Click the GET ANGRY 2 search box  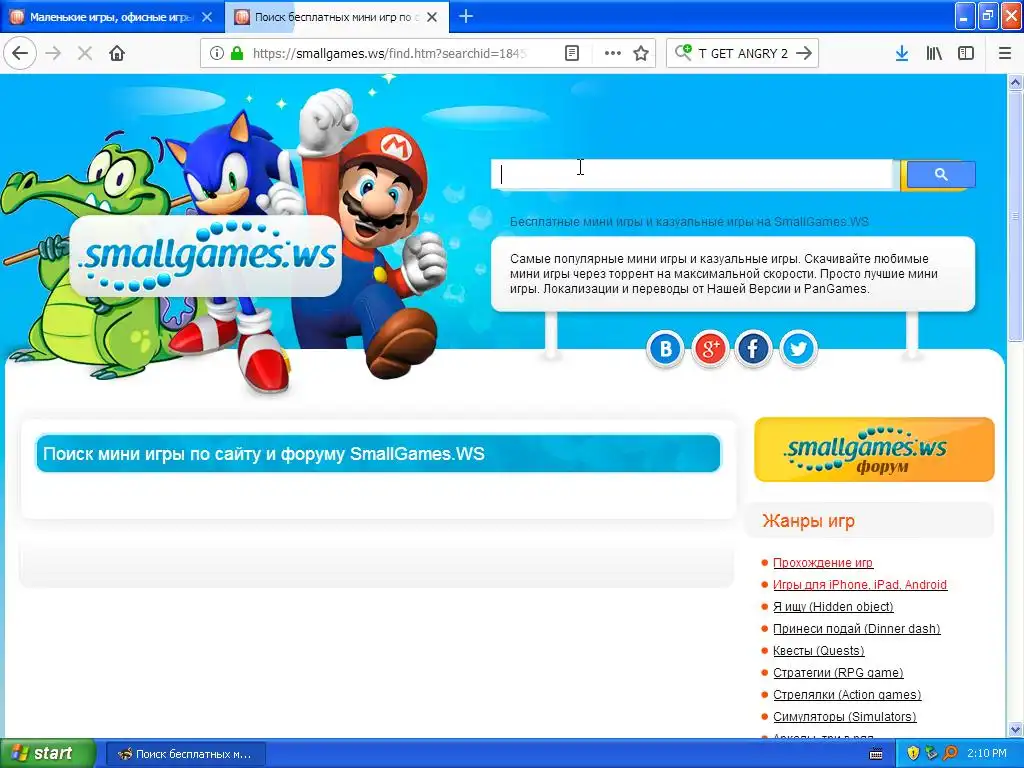(743, 53)
